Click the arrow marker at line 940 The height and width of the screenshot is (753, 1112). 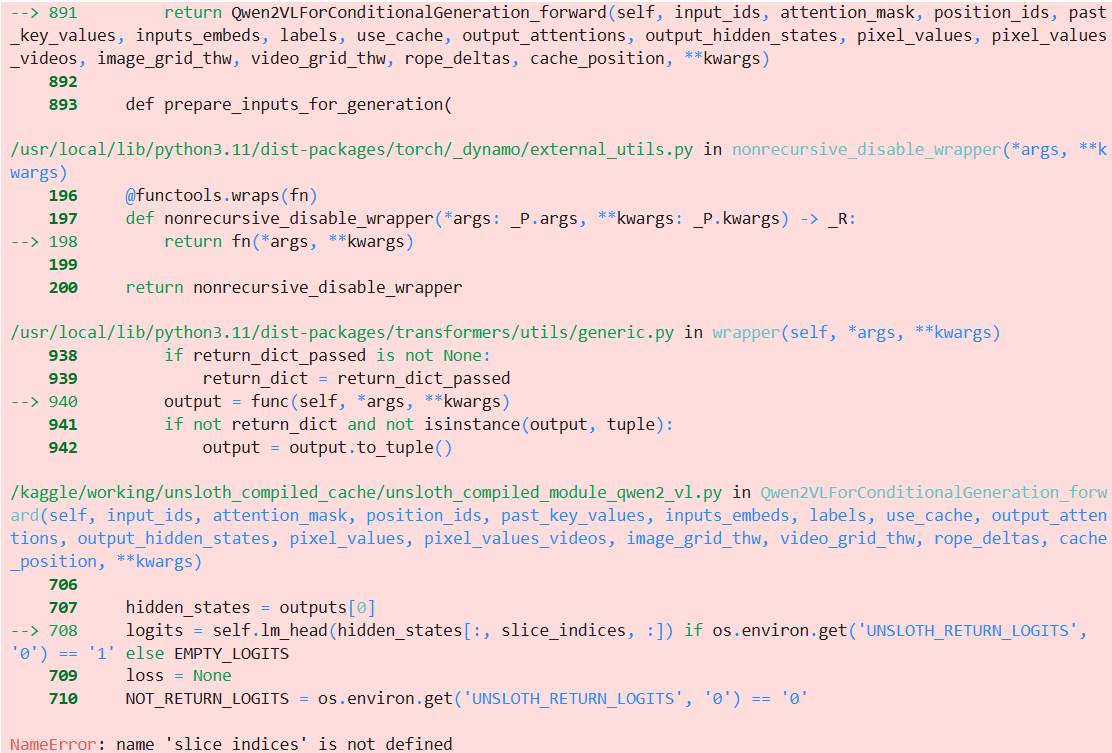coord(26,402)
